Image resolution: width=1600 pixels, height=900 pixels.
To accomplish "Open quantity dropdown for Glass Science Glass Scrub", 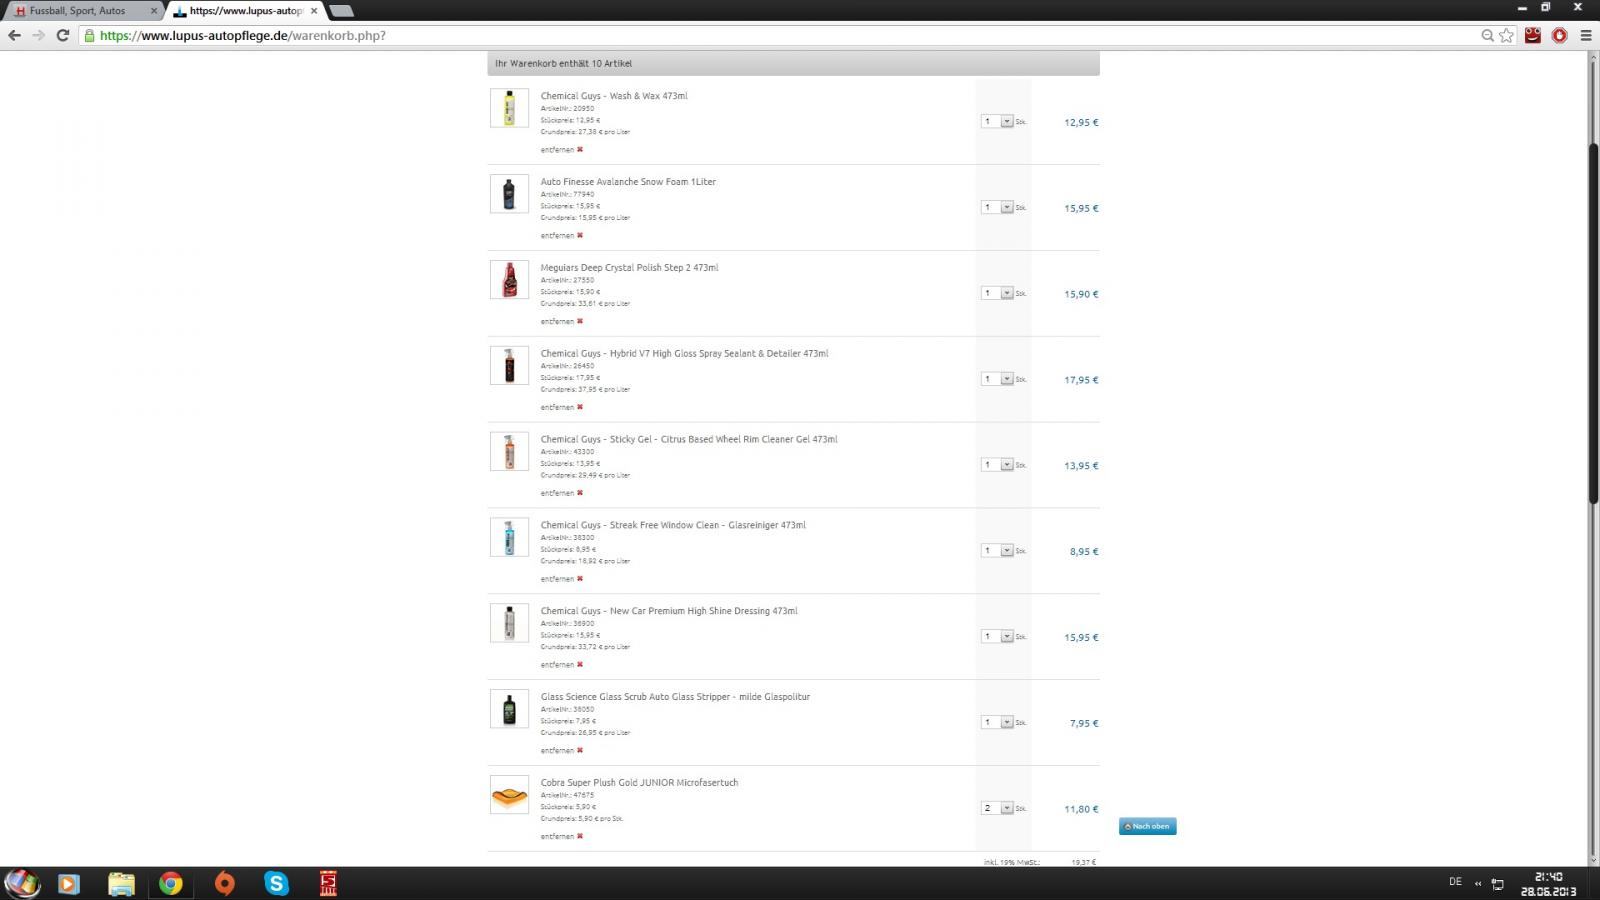I will tap(997, 723).
